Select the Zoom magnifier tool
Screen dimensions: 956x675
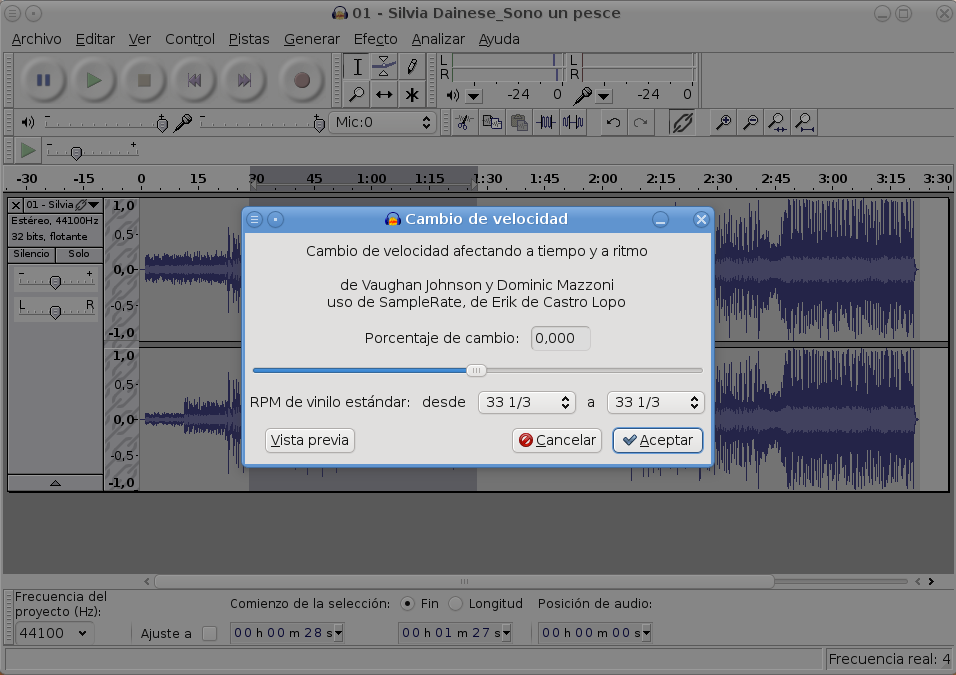[x=357, y=94]
